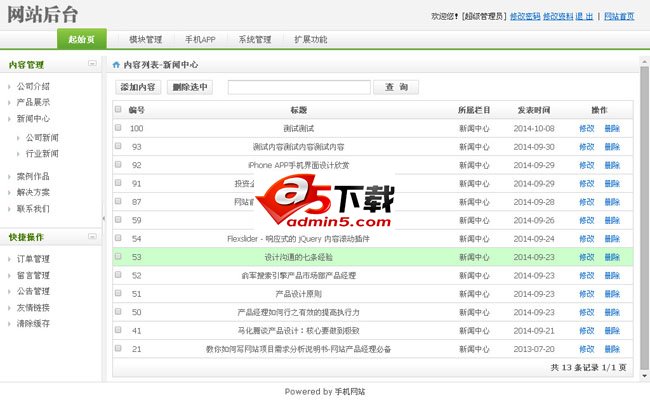Click the 添加内容 button

click(x=138, y=87)
